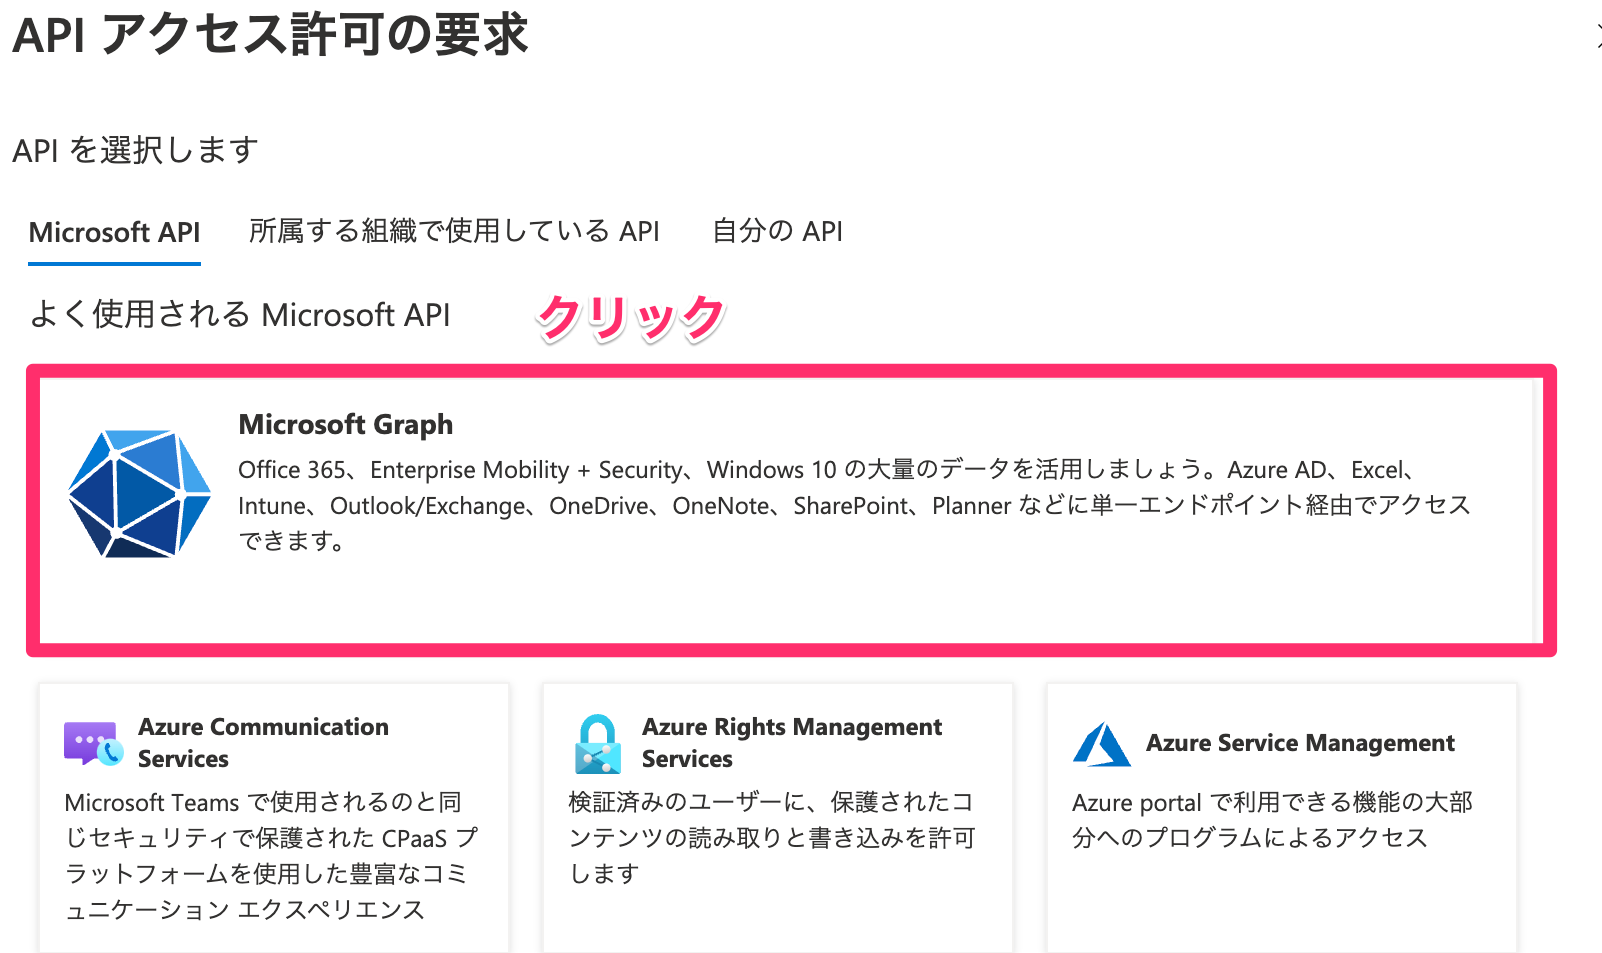Click the Azure Rights Management padlock icon

[598, 744]
